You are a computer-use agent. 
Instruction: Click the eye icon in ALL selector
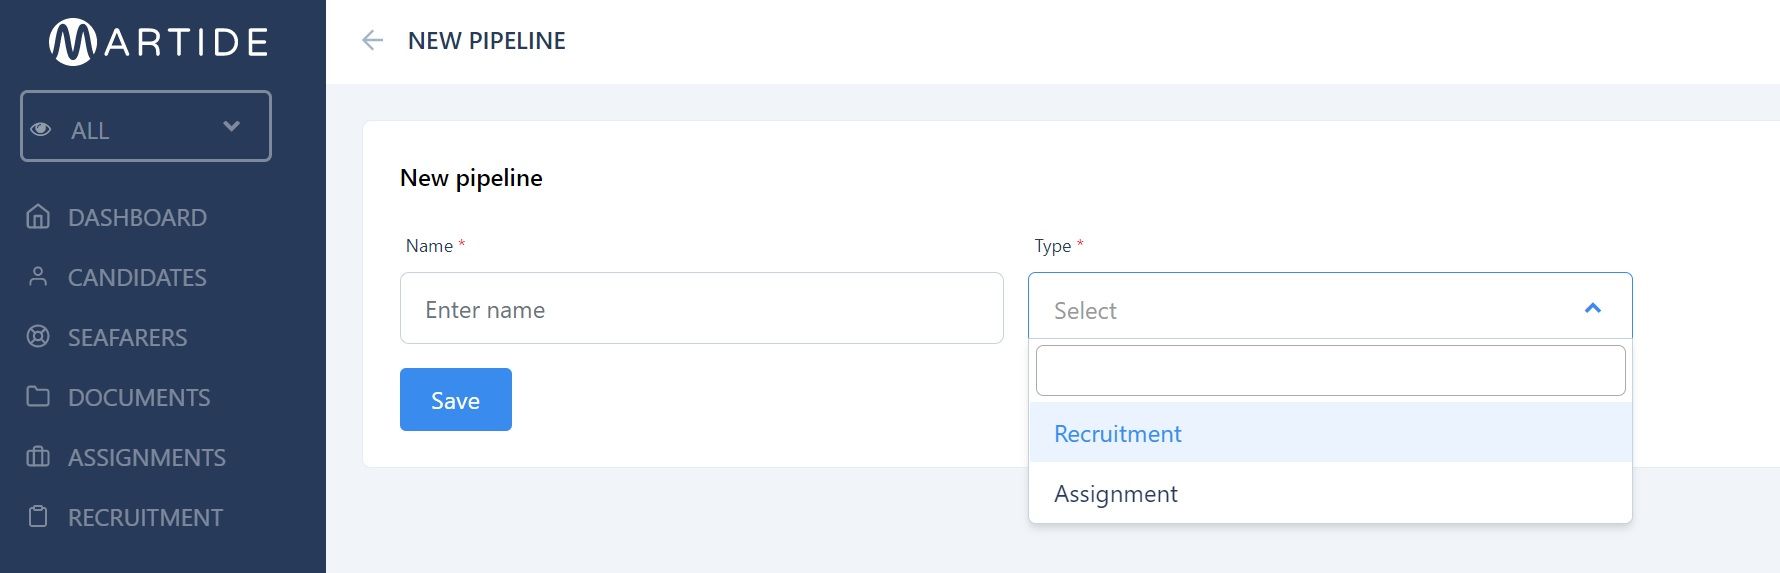pos(41,129)
